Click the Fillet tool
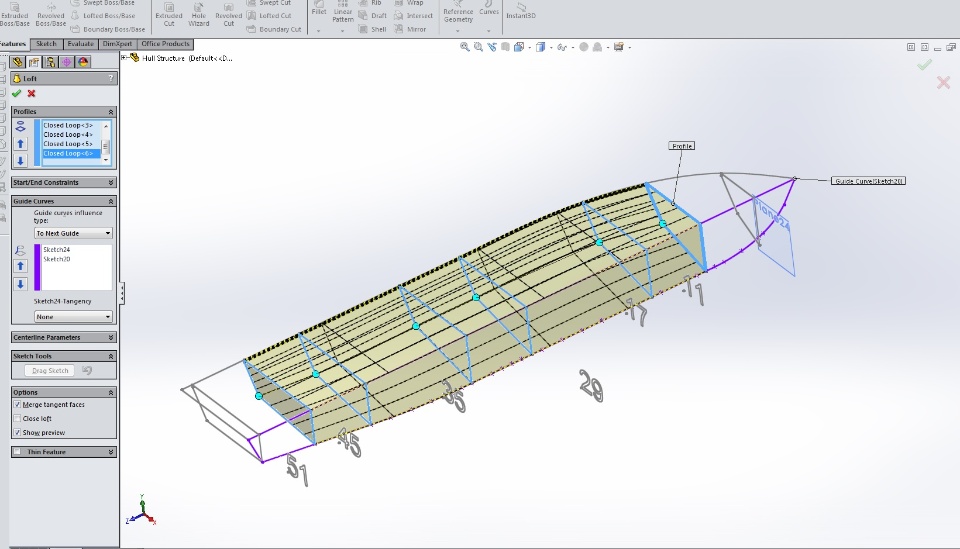Viewport: 960px width, 549px height. tap(319, 9)
